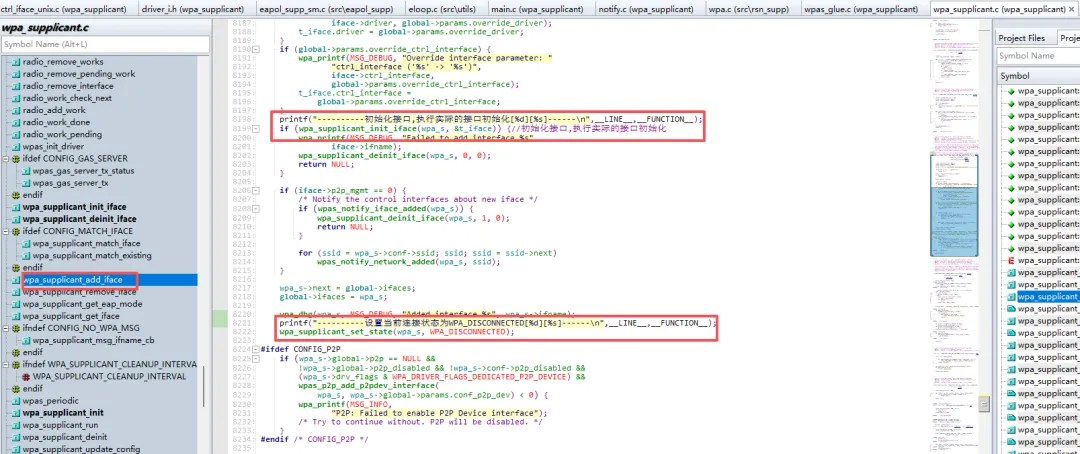Fold the code block at line 8190
Viewport: 1080px width, 454px height.
(256, 50)
